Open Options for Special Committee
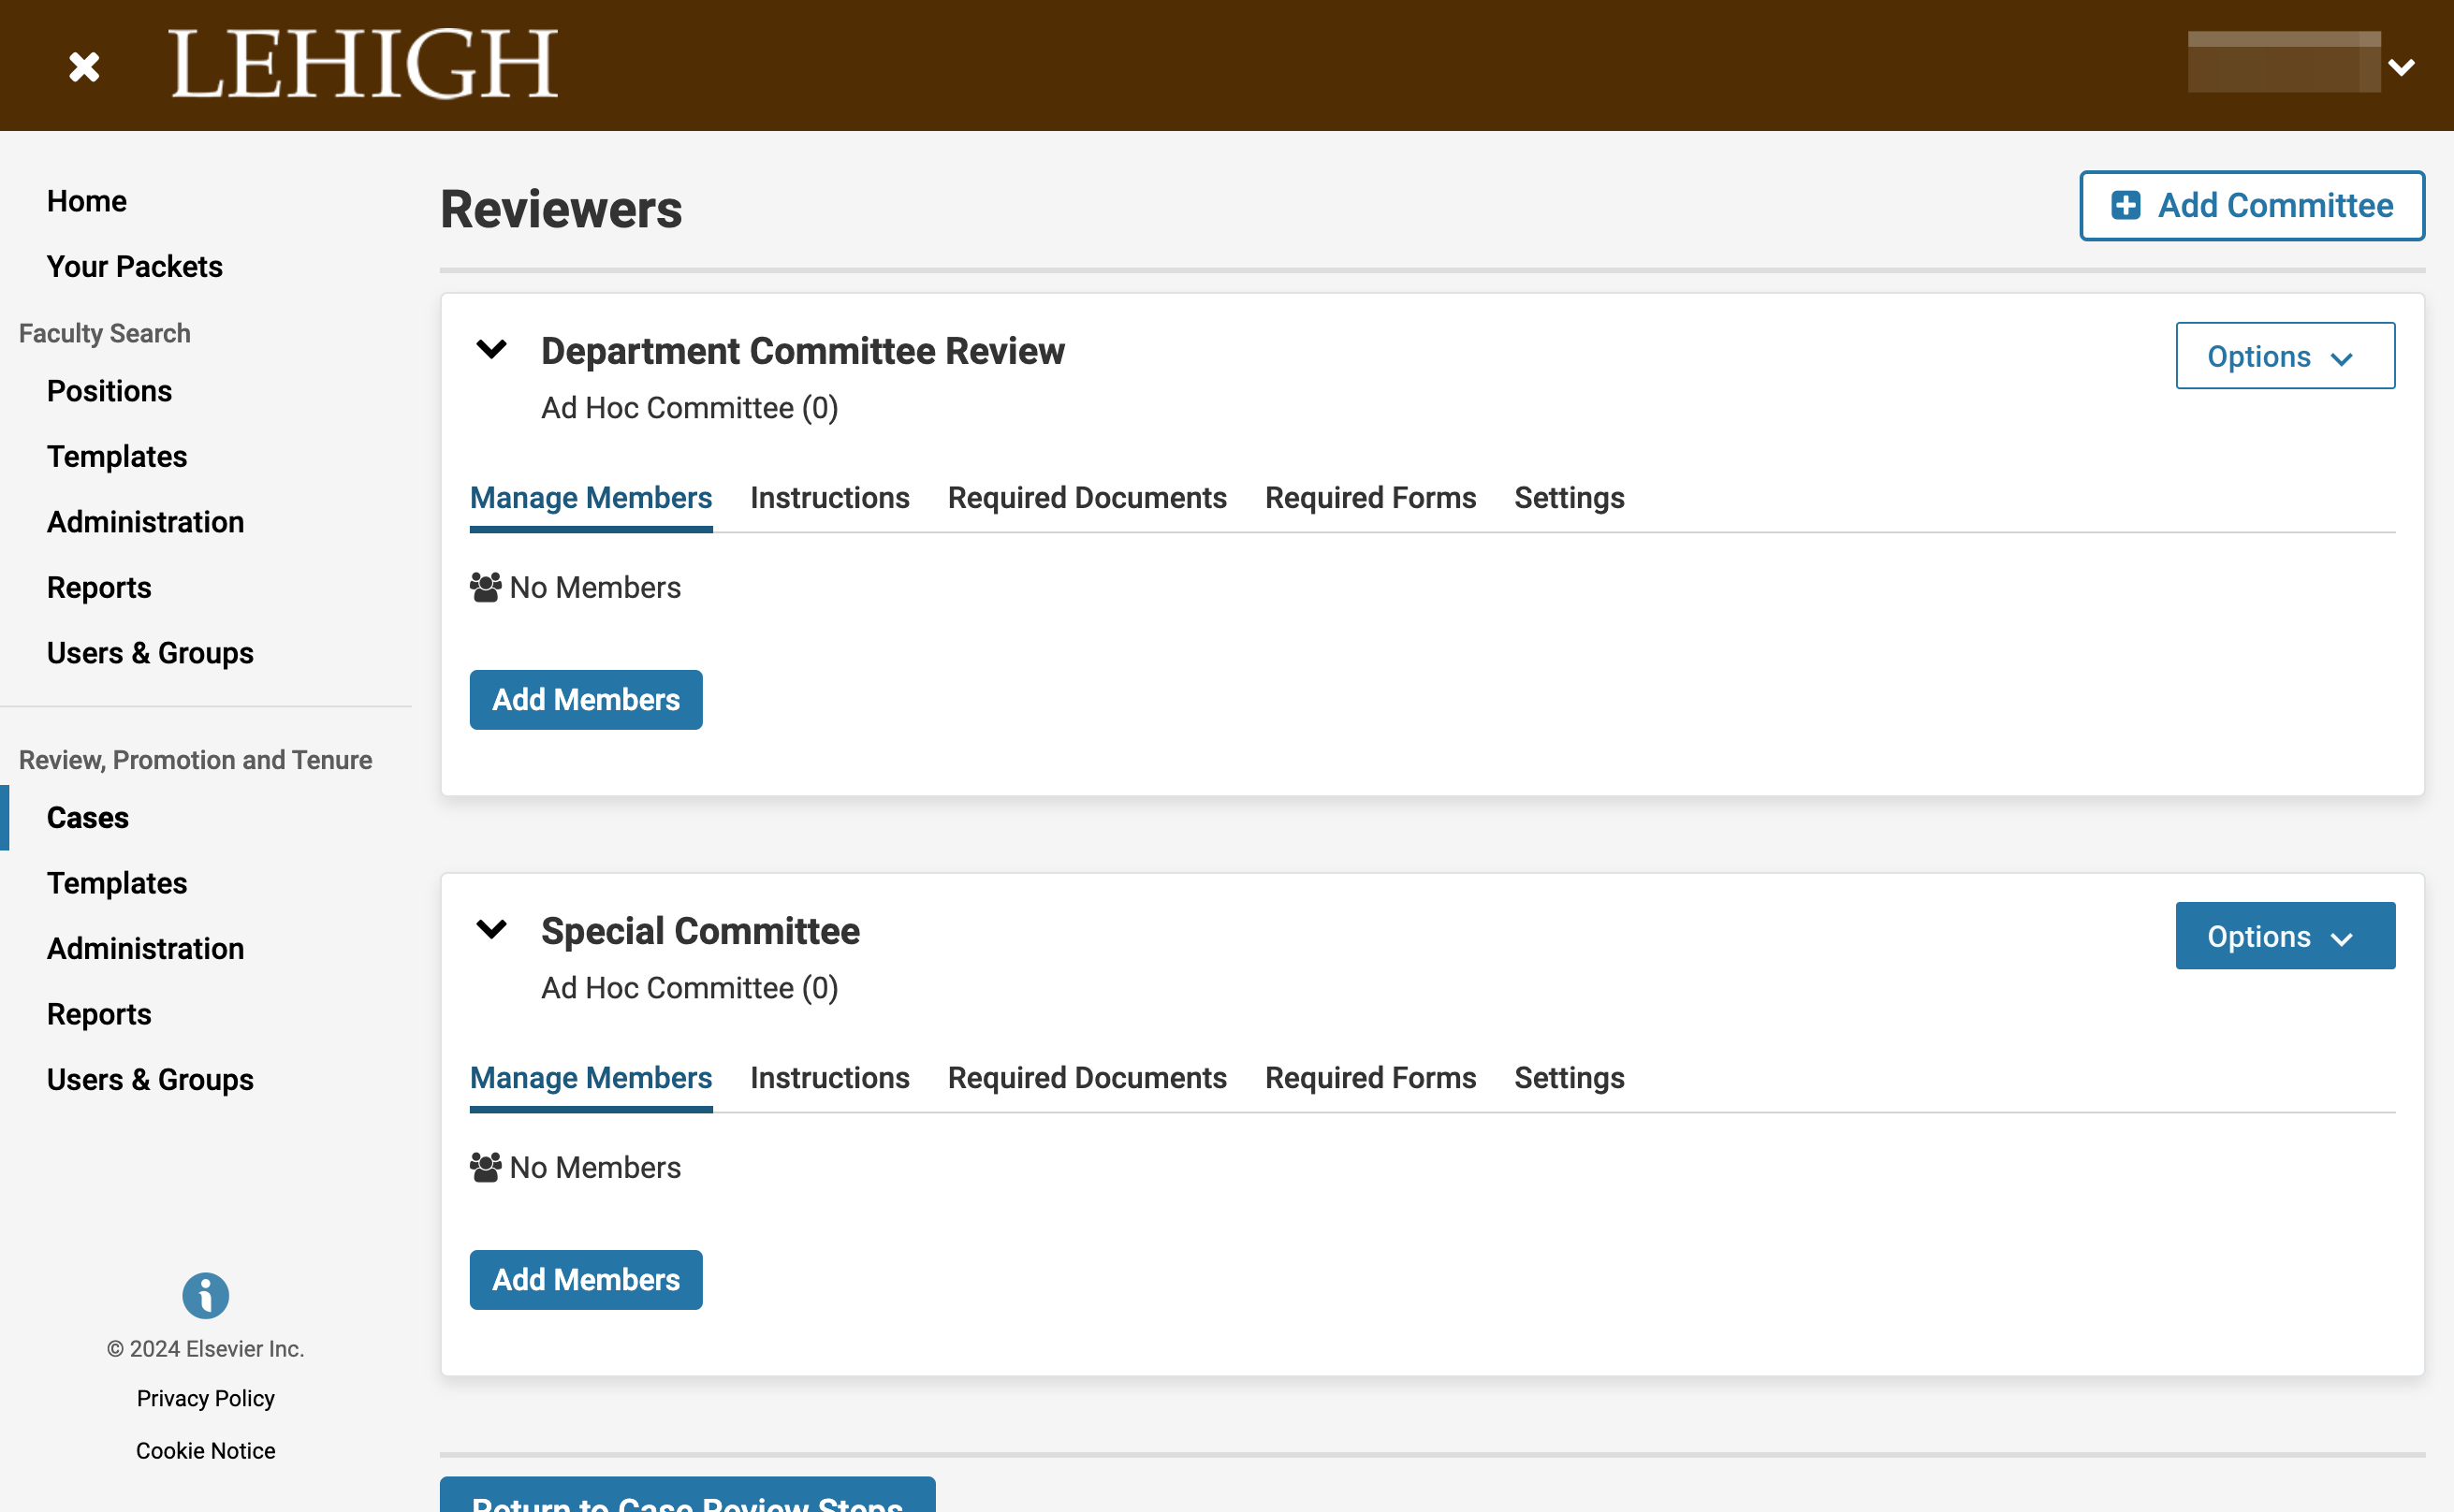2454x1512 pixels. (x=2285, y=936)
